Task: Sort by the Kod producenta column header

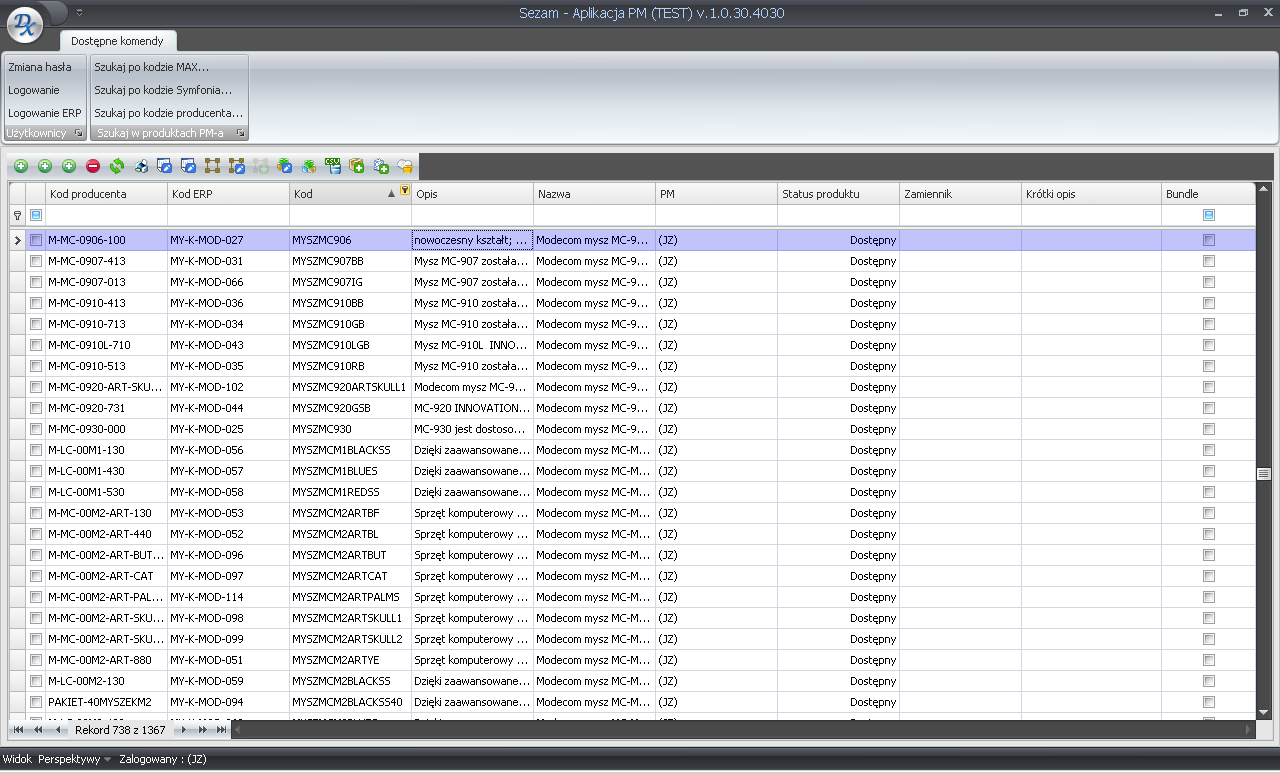Action: [x=106, y=194]
